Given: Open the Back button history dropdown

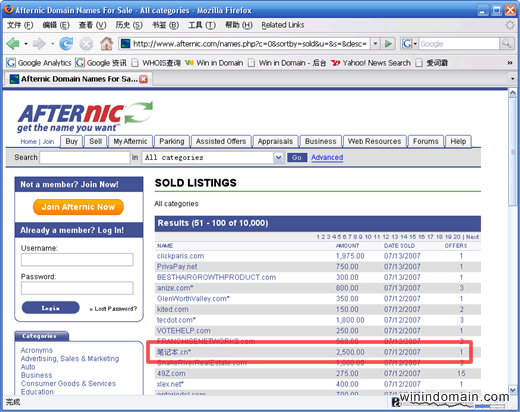Looking at the screenshot, I should [26, 44].
